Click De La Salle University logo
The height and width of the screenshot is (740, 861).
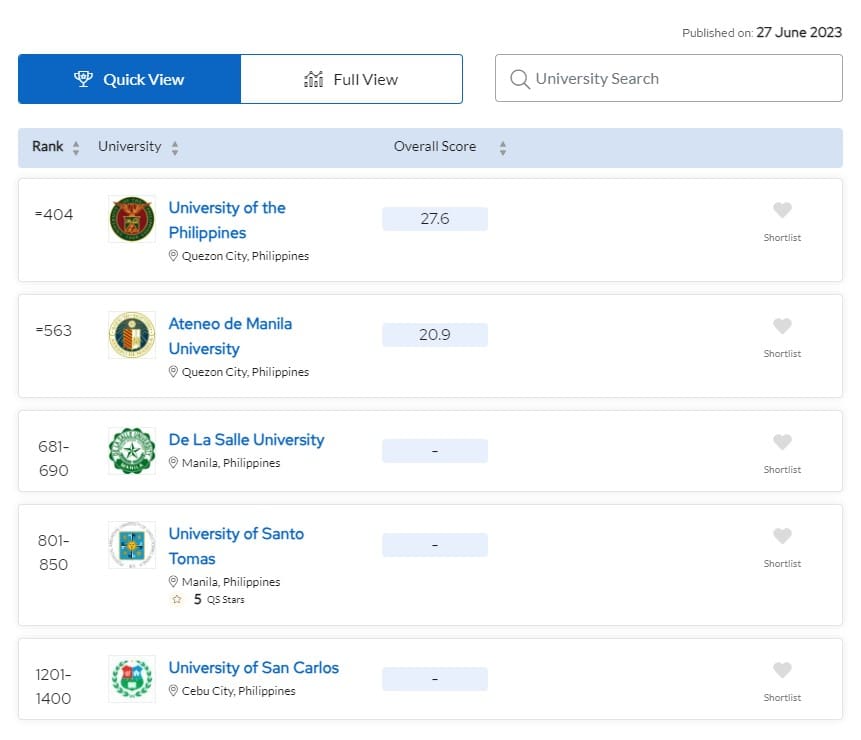click(132, 451)
